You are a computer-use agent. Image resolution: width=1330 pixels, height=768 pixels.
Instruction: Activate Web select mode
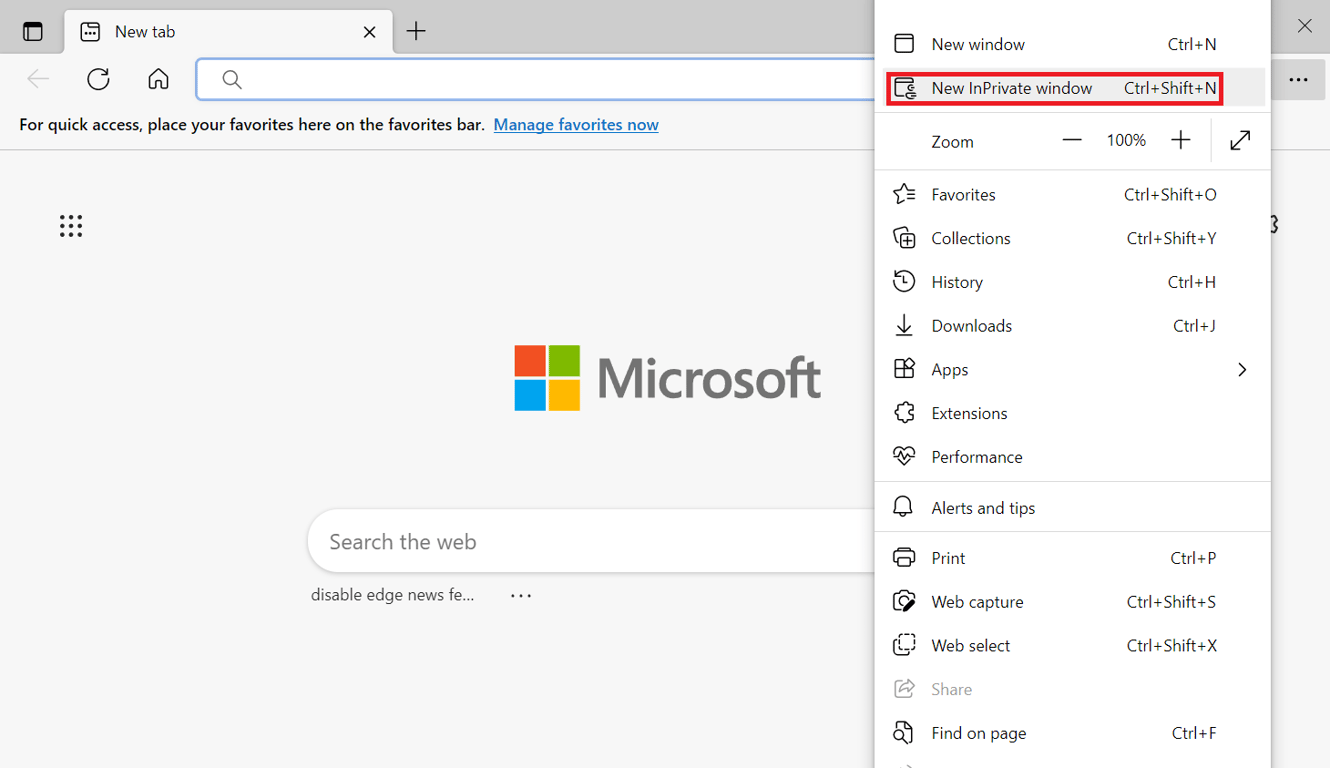[970, 645]
